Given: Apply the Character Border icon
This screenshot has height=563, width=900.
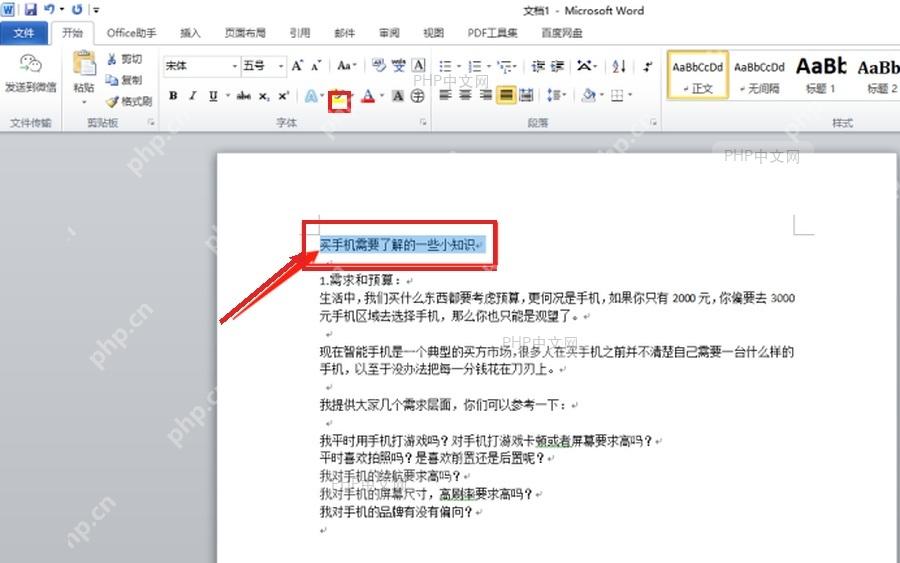Looking at the screenshot, I should (419, 65).
